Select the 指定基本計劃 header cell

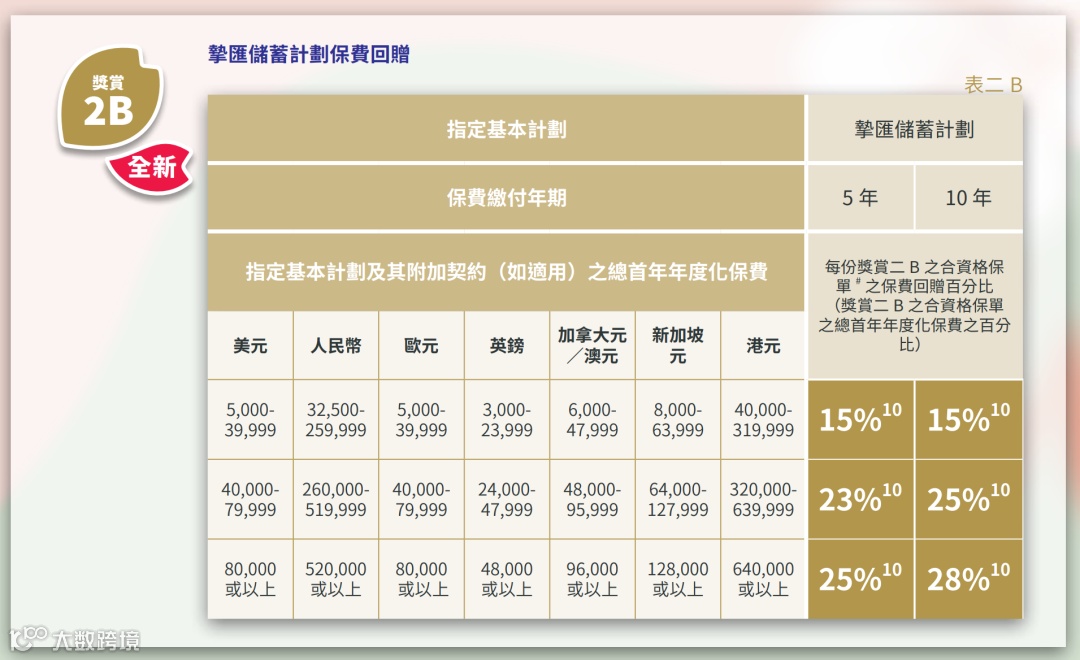tap(506, 129)
